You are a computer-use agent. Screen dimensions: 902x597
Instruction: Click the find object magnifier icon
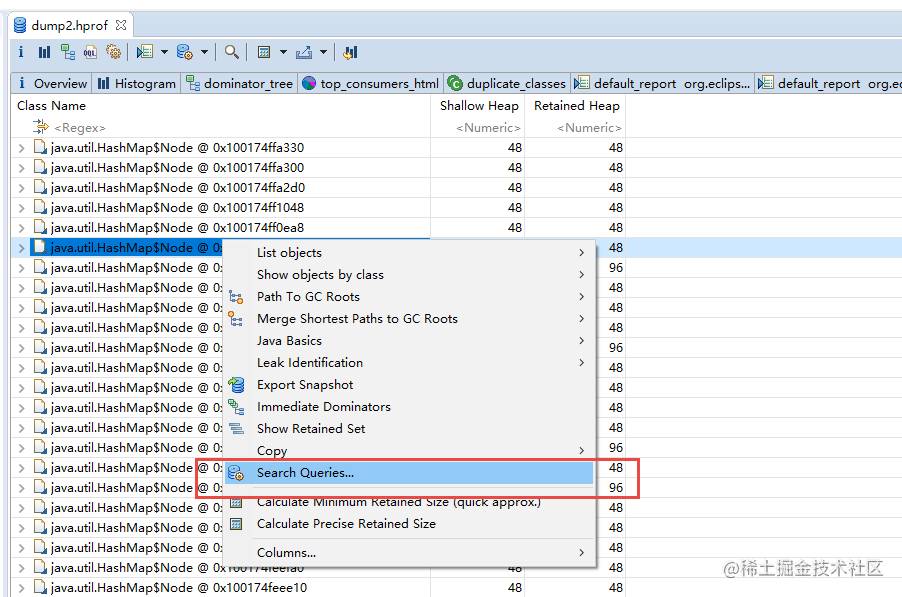pyautogui.click(x=232, y=52)
